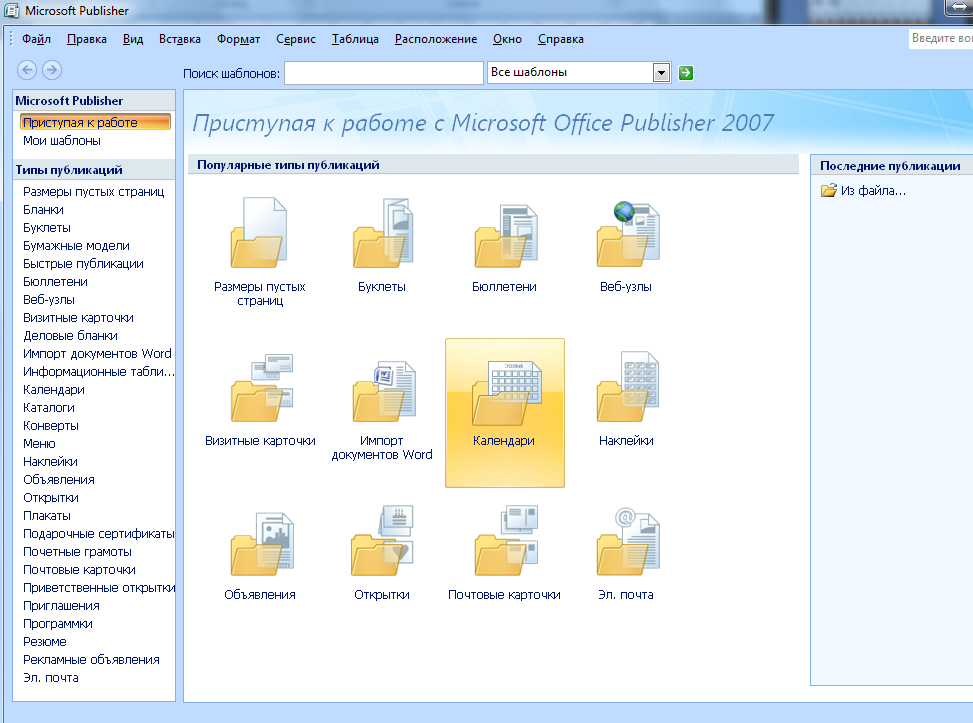The image size is (973, 723).
Task: Select Бланки in publication types list
Action: 43,210
